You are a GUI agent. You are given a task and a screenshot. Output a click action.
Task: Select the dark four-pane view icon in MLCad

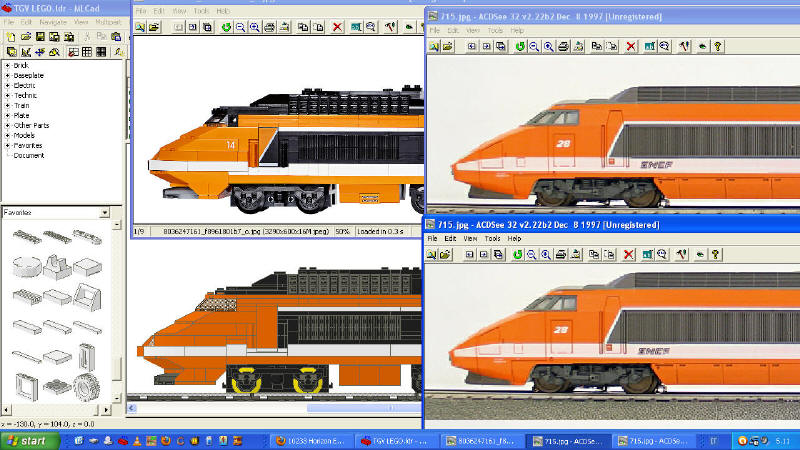[101, 52]
